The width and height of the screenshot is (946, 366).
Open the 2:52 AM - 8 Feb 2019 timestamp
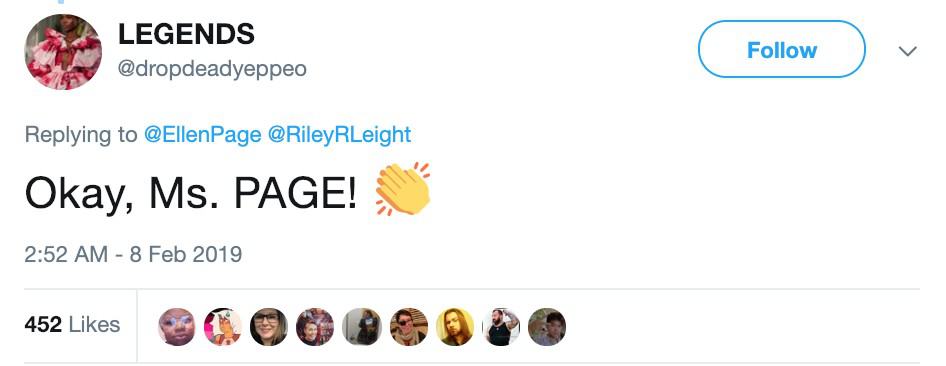click(x=133, y=254)
